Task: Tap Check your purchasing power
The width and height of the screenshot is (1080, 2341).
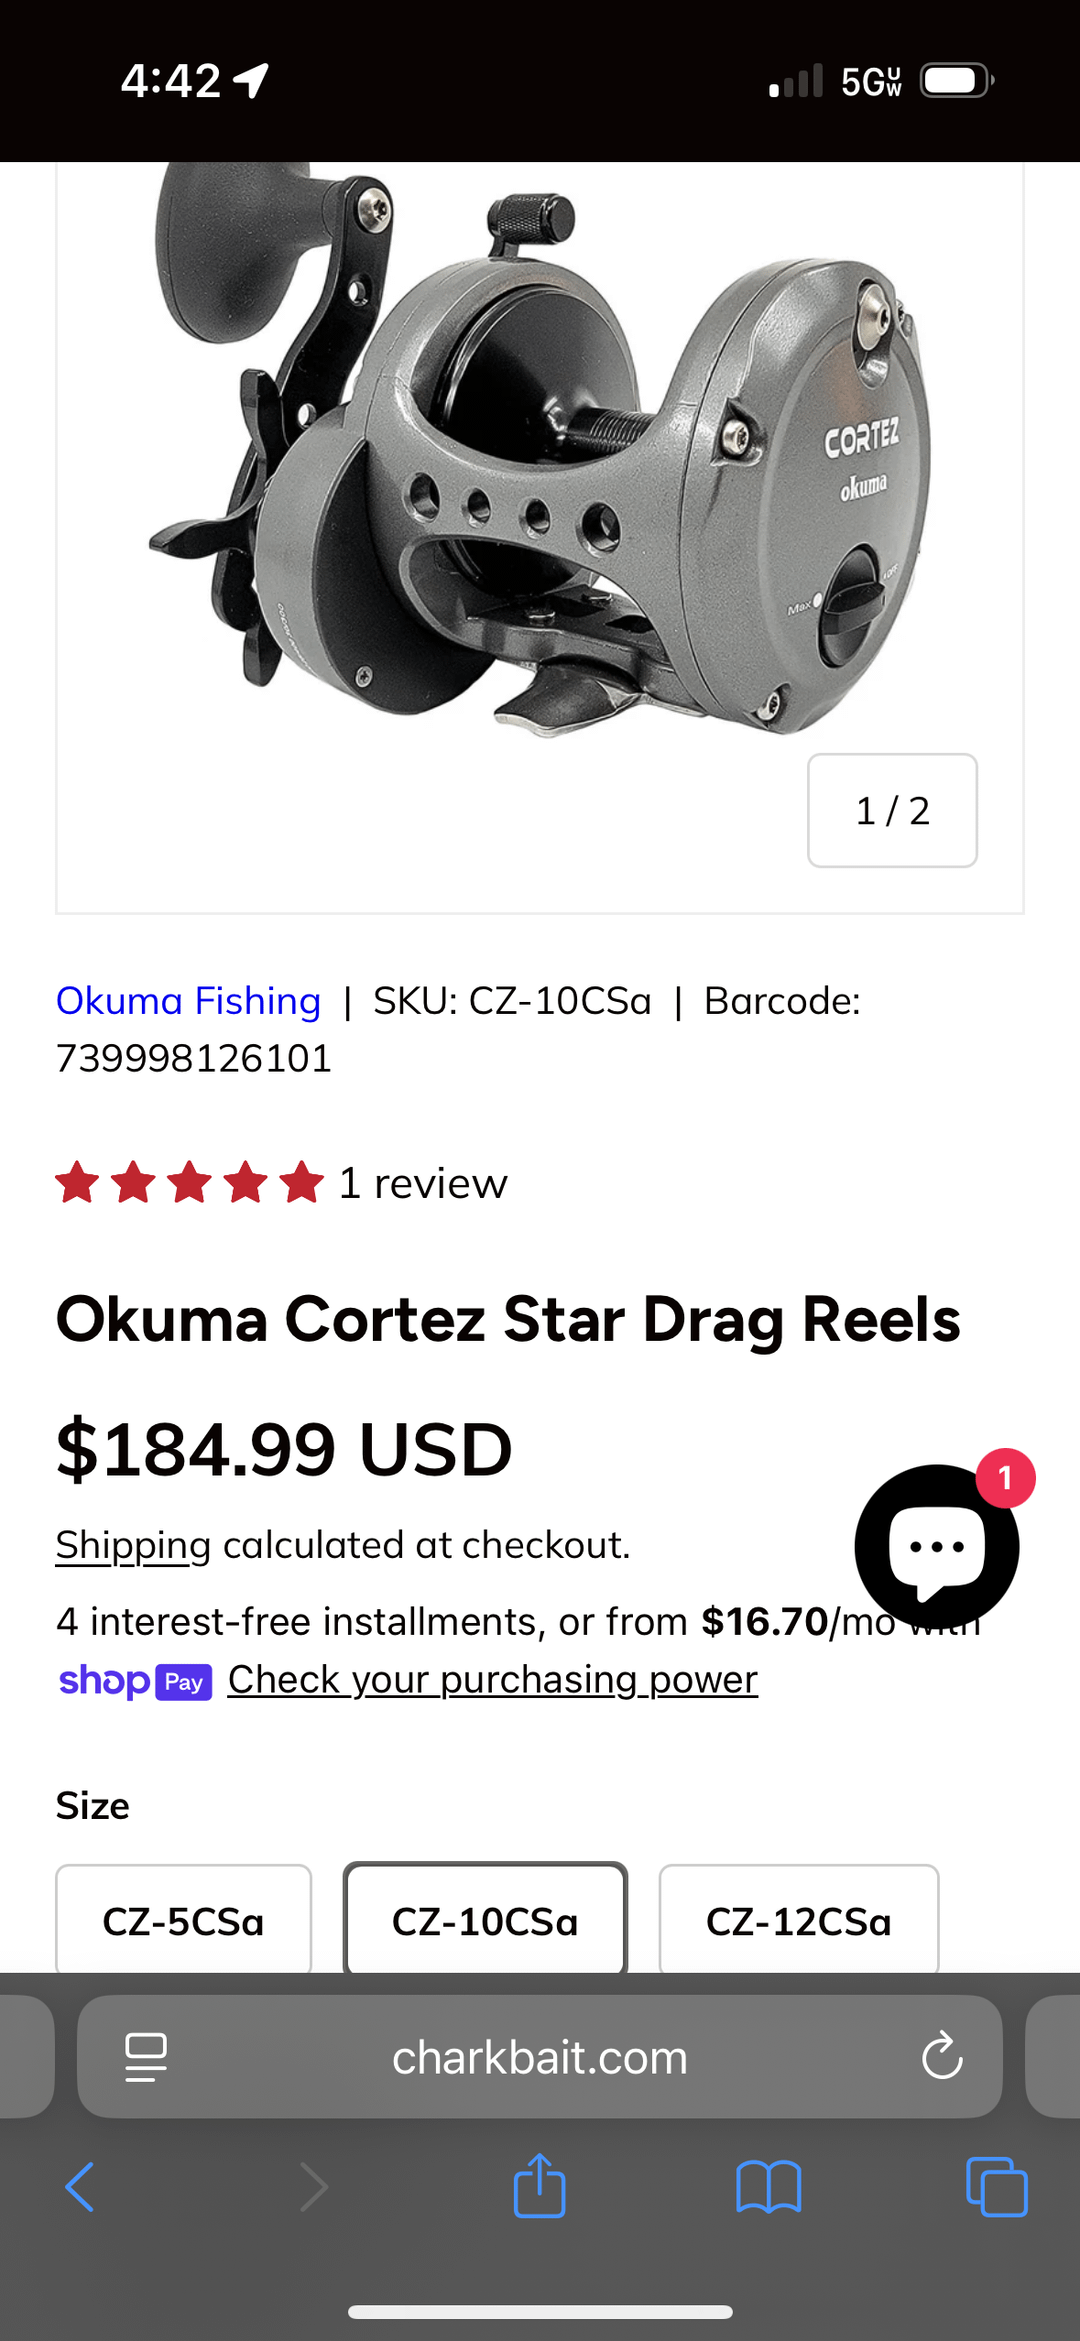Action: [492, 1680]
